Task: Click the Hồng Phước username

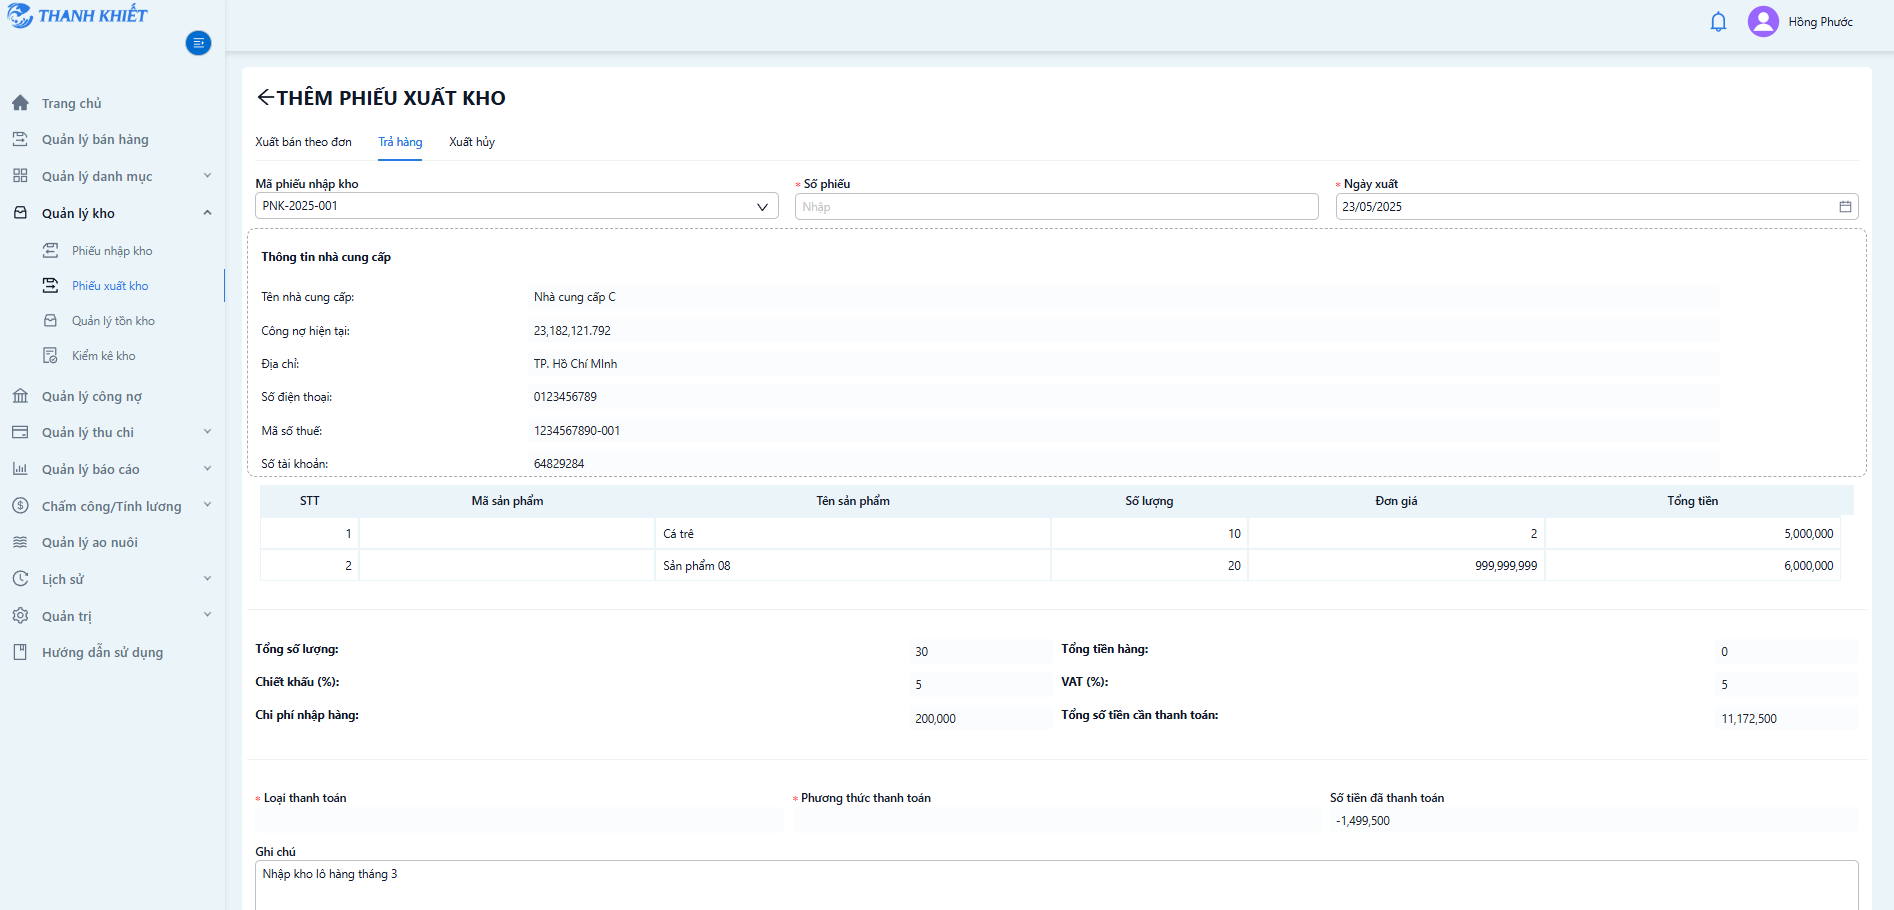Action: [x=1820, y=22]
